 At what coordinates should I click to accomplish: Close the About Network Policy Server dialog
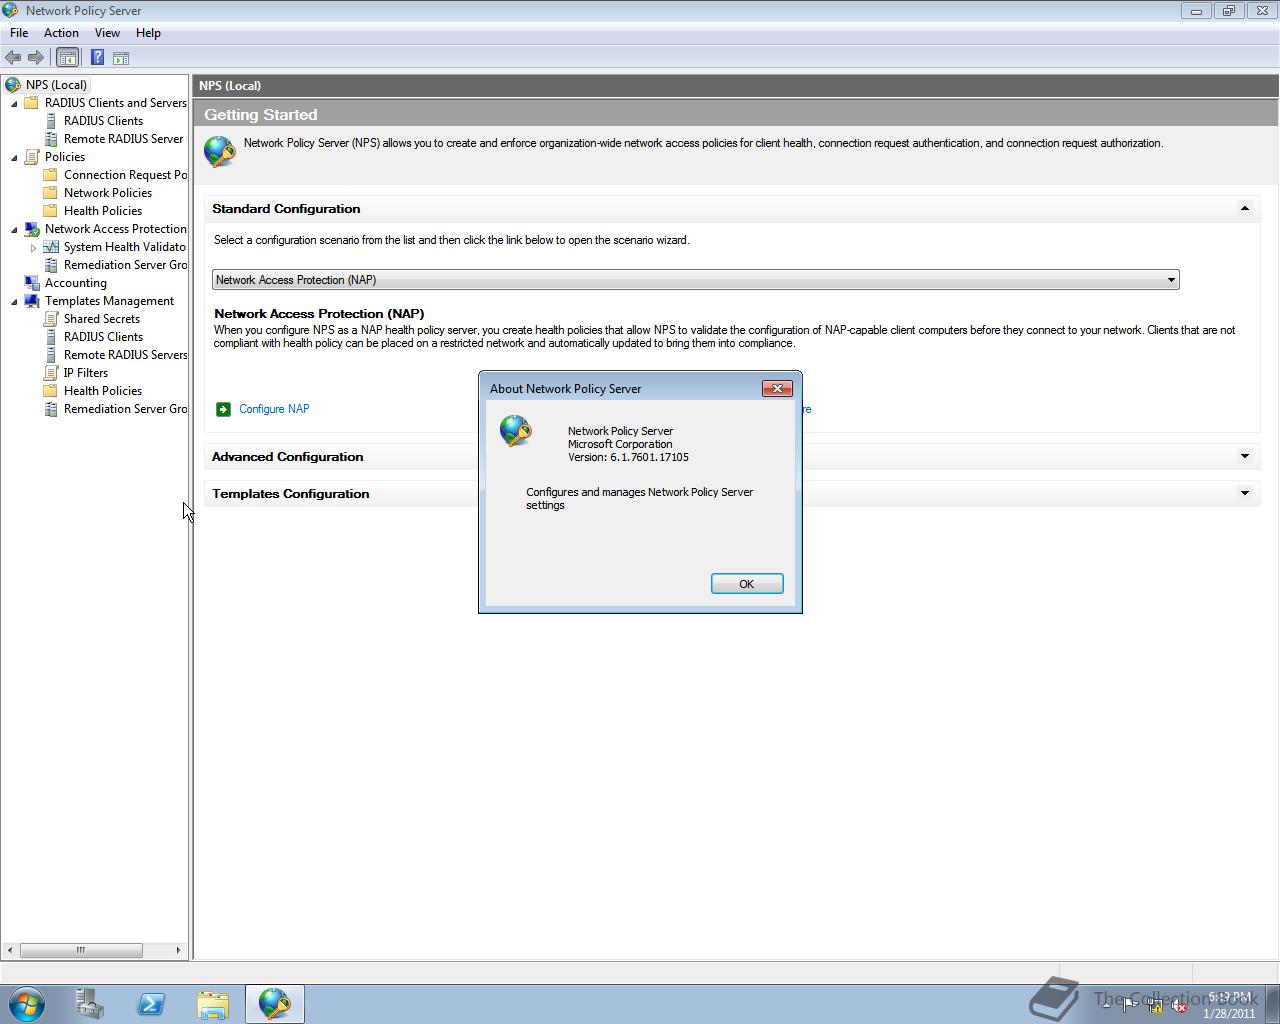point(777,388)
